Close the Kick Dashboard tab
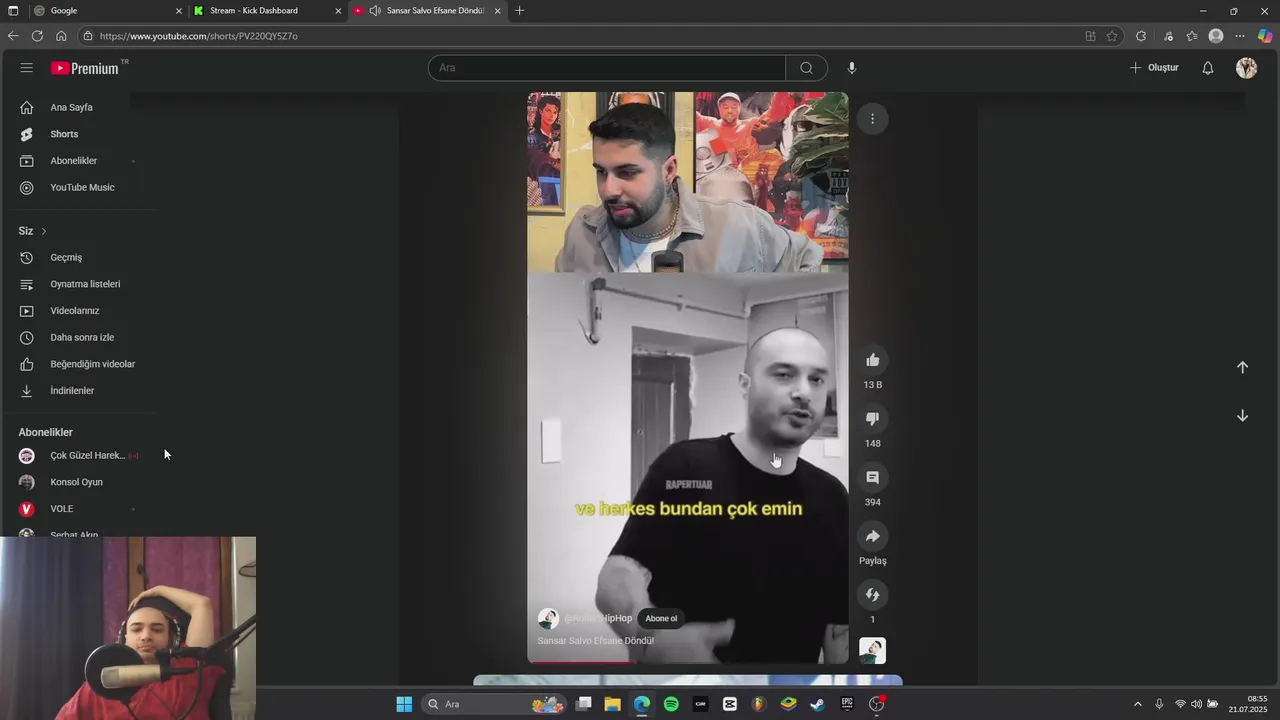 (x=338, y=11)
